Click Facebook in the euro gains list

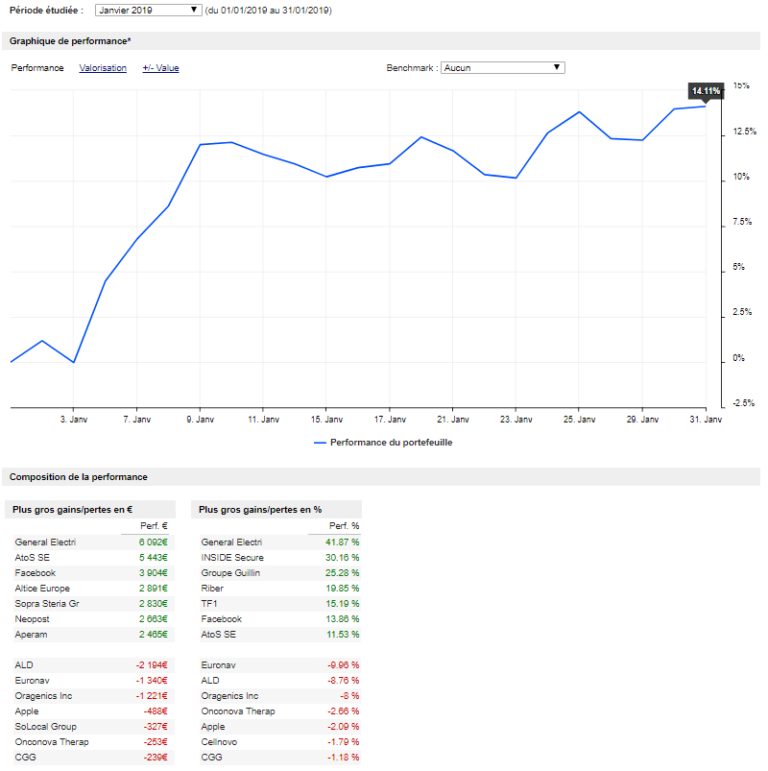pos(35,572)
